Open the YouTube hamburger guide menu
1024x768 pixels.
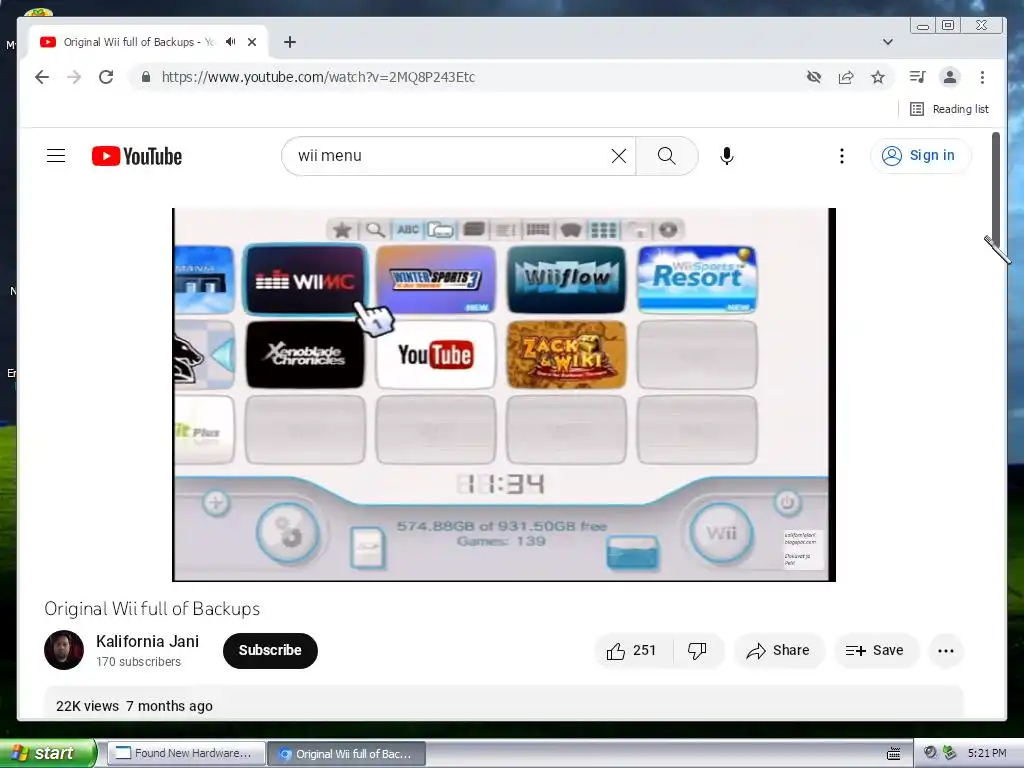56,155
